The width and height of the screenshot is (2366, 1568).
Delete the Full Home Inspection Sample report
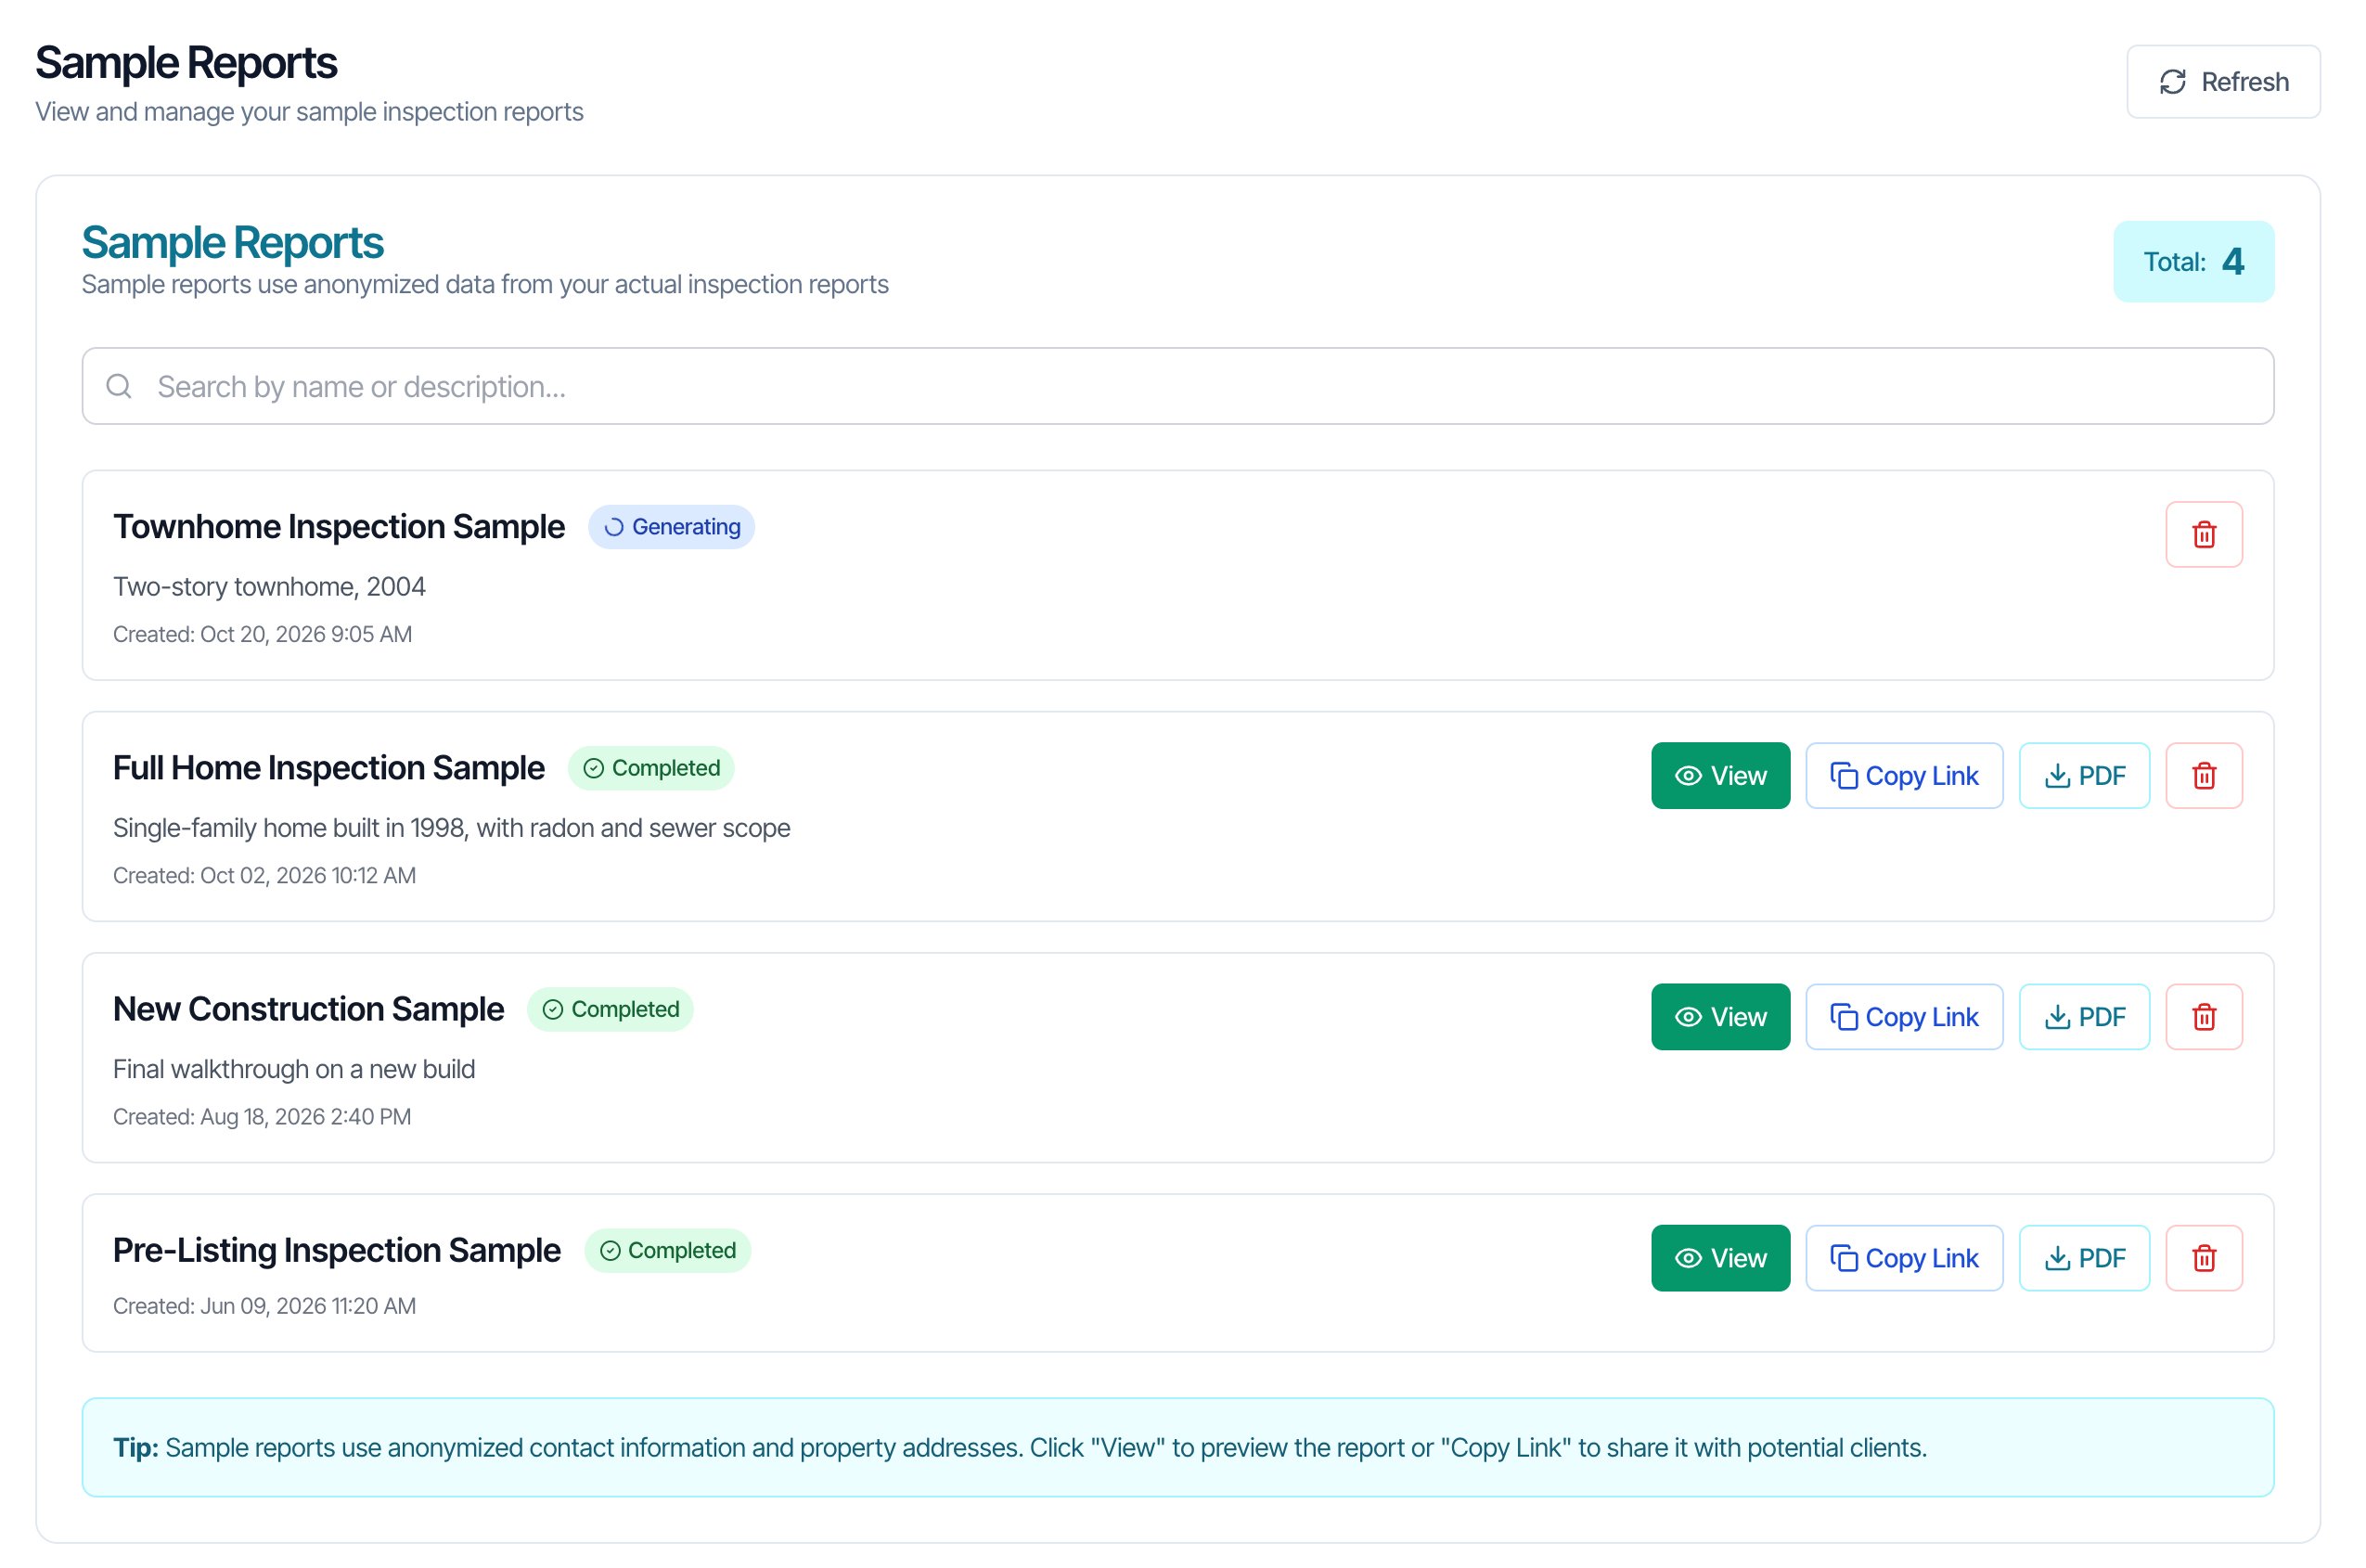(x=2204, y=775)
